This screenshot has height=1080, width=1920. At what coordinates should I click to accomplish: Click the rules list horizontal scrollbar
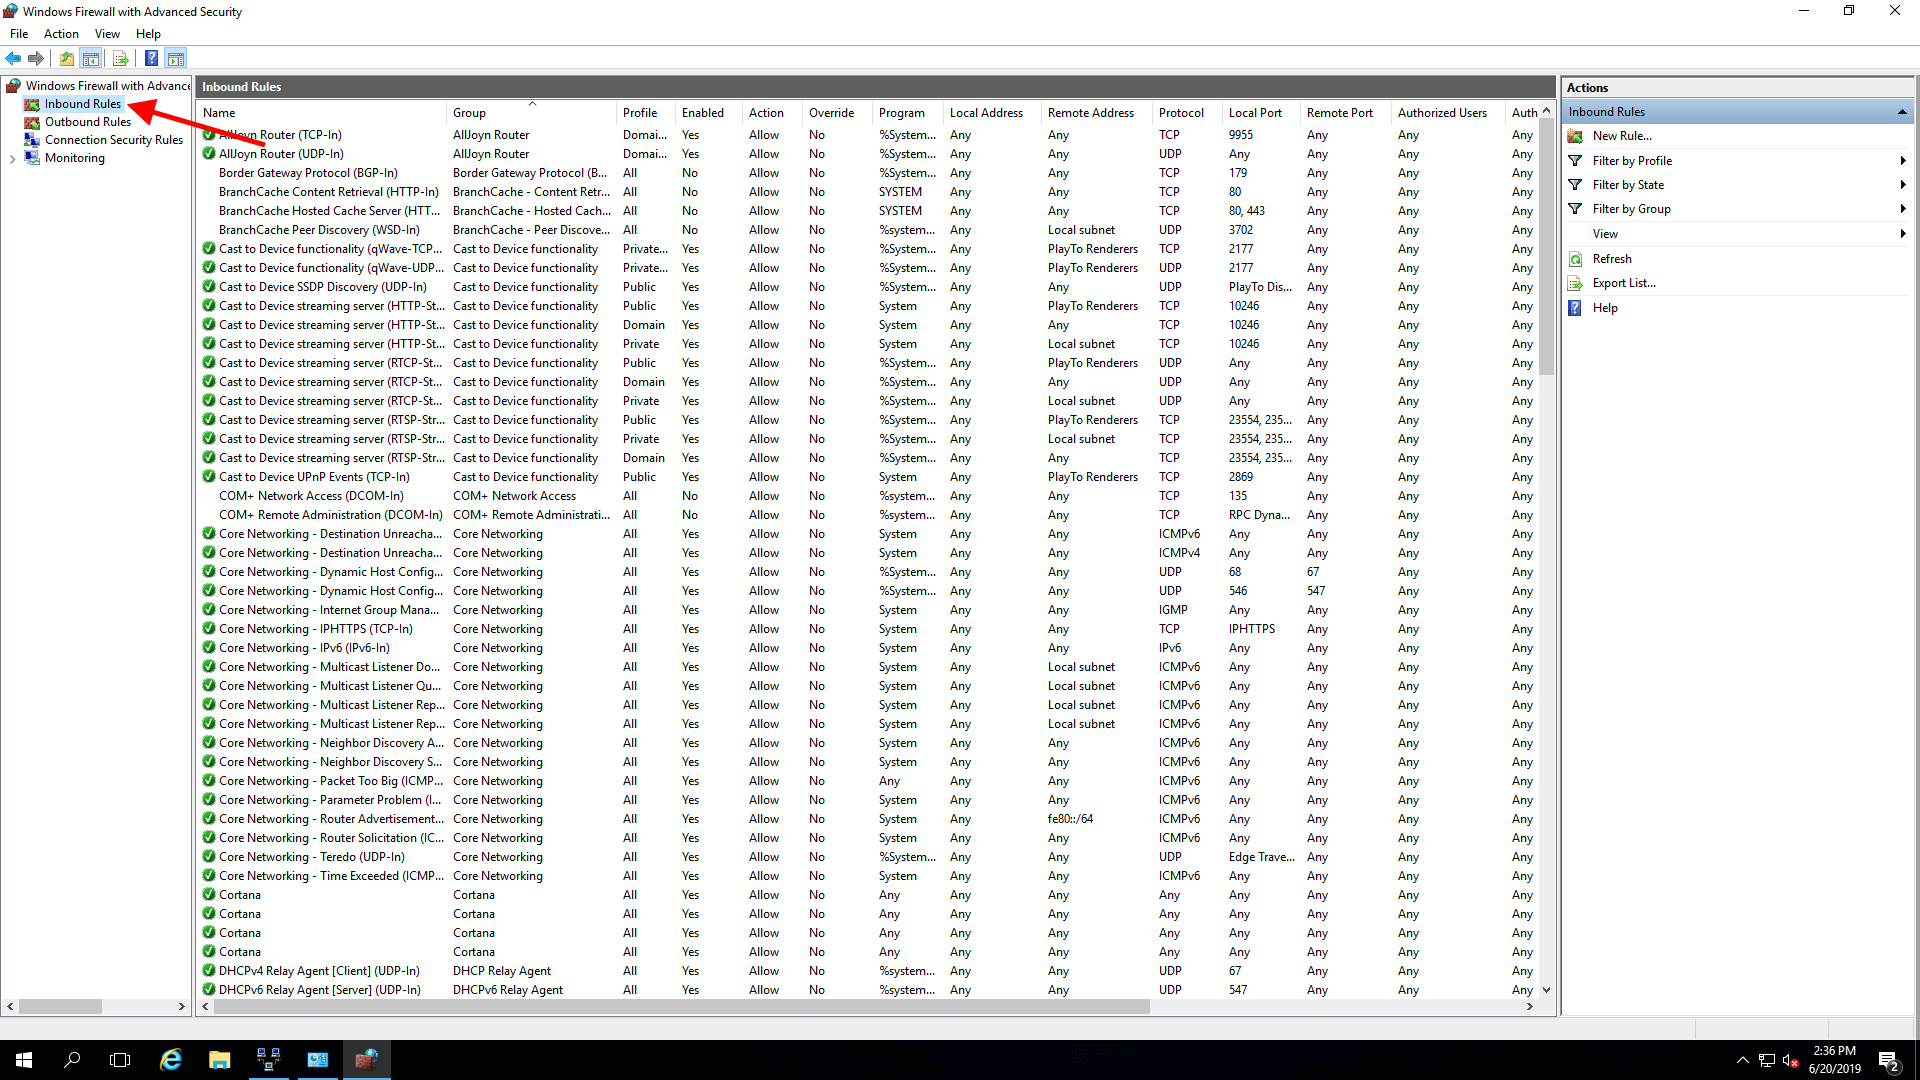pyautogui.click(x=681, y=1007)
